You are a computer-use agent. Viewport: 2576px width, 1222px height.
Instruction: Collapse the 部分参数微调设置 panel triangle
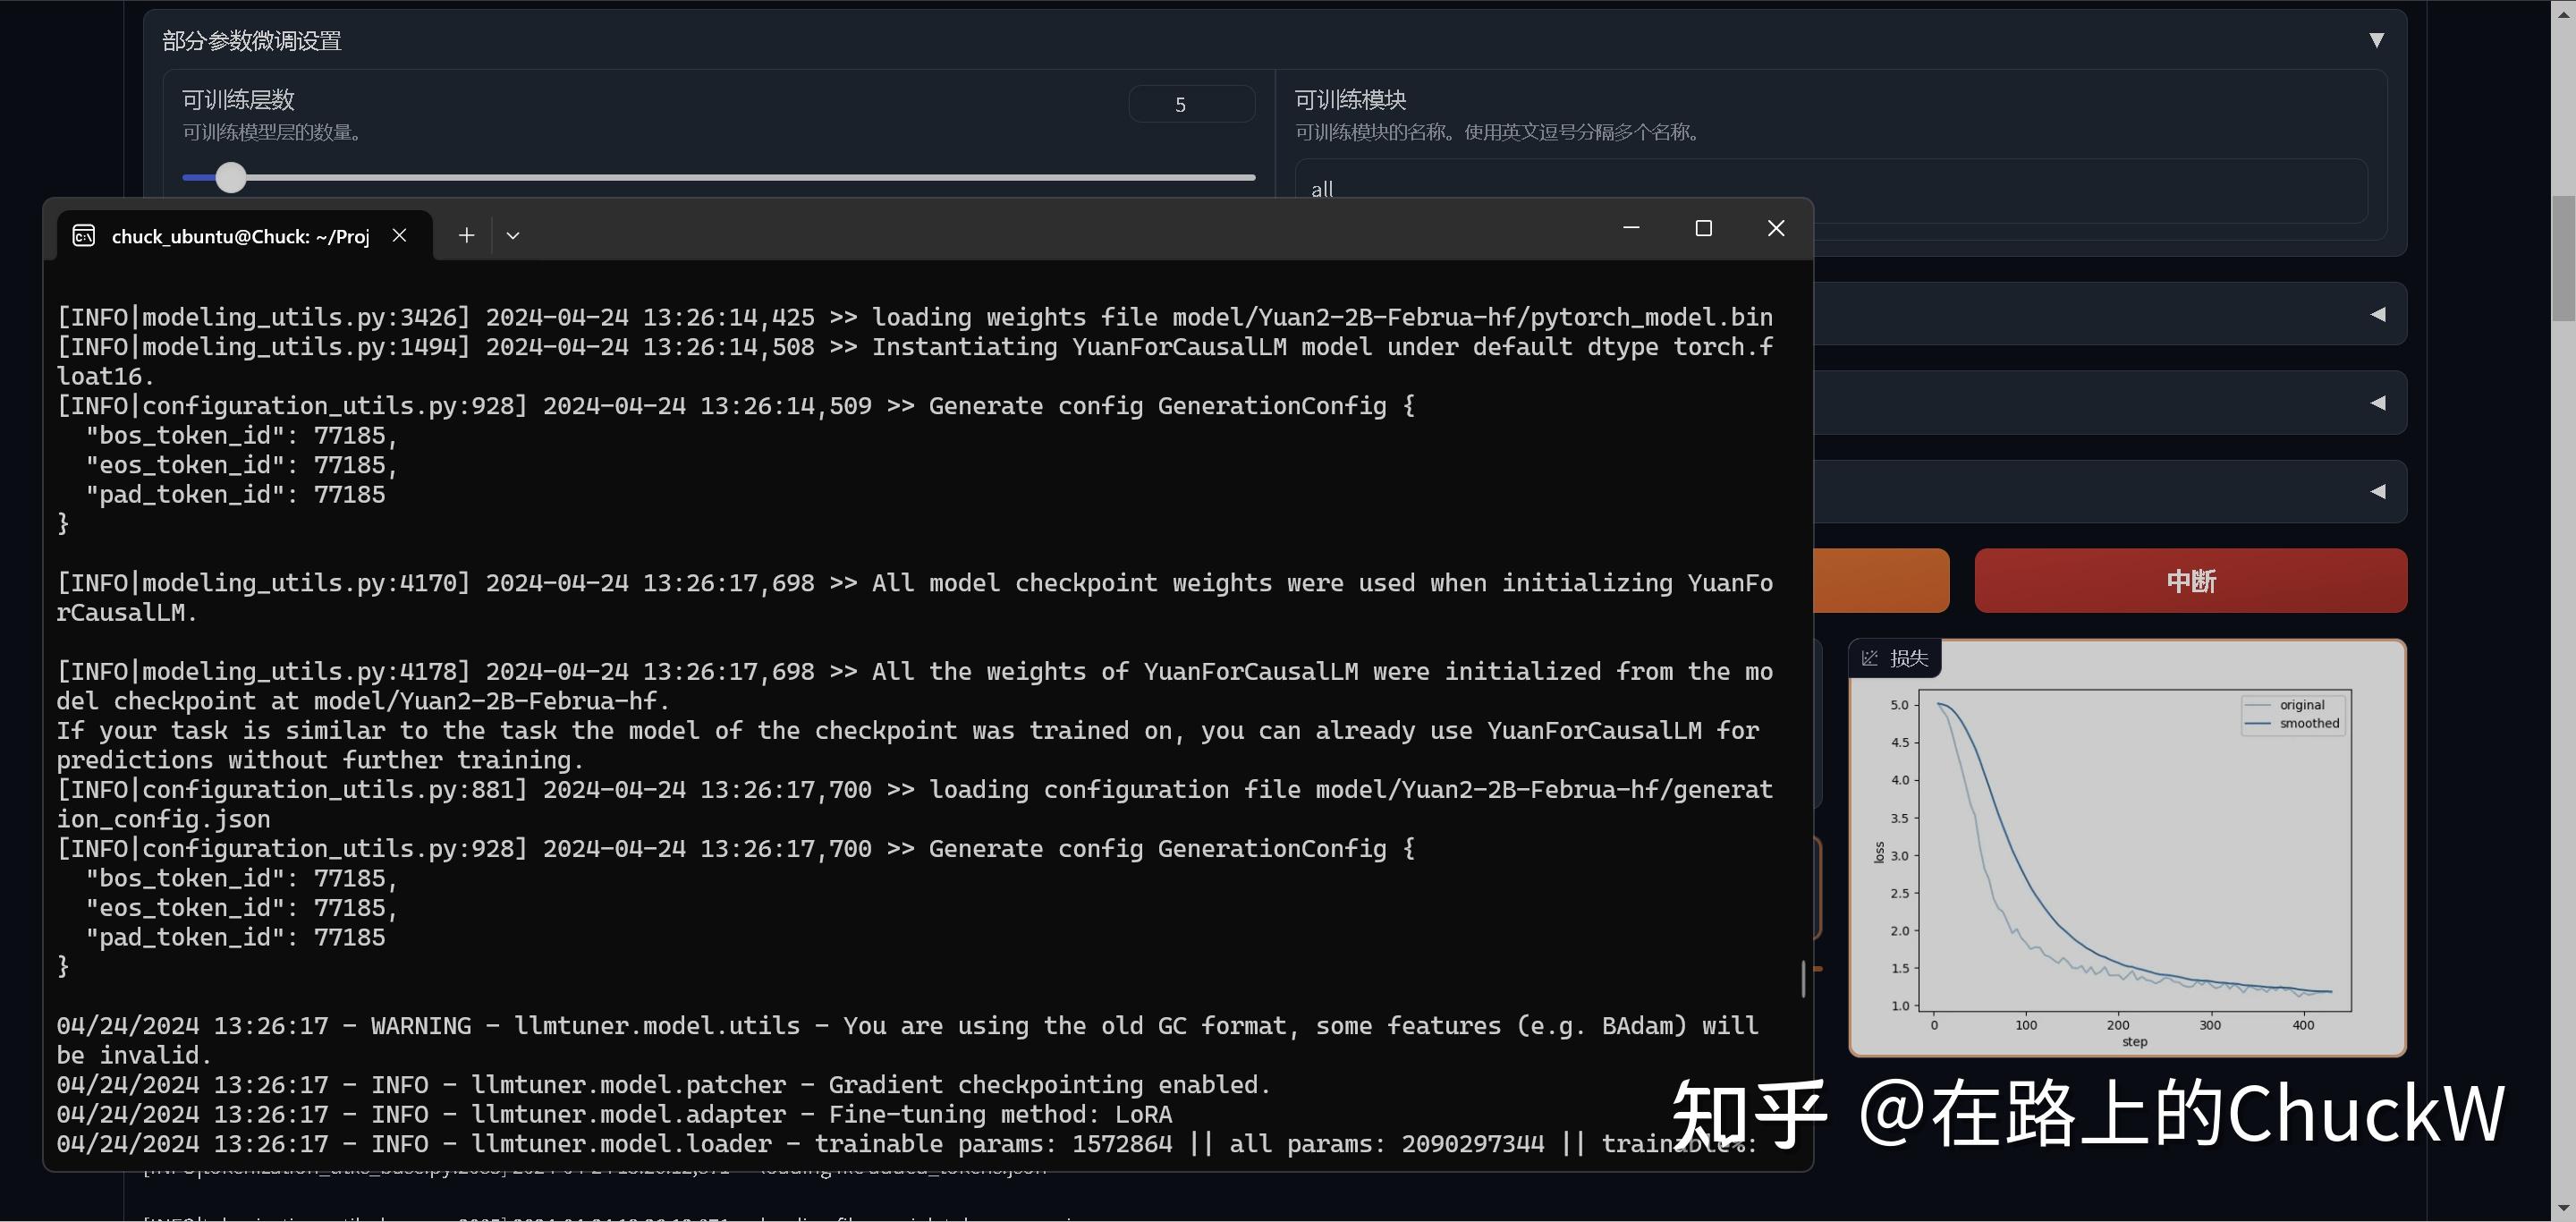2377,40
